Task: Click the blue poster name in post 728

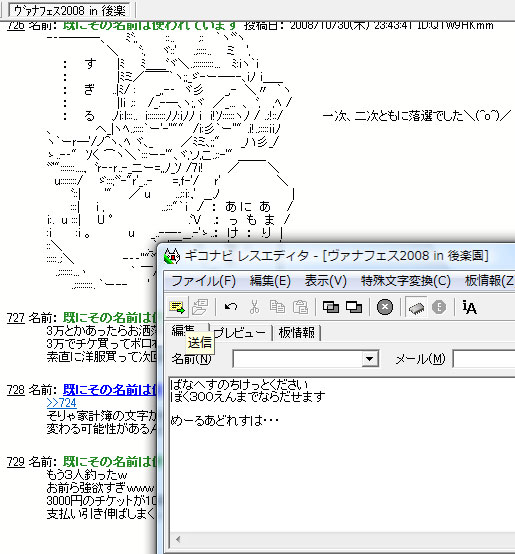Action: tap(109, 390)
